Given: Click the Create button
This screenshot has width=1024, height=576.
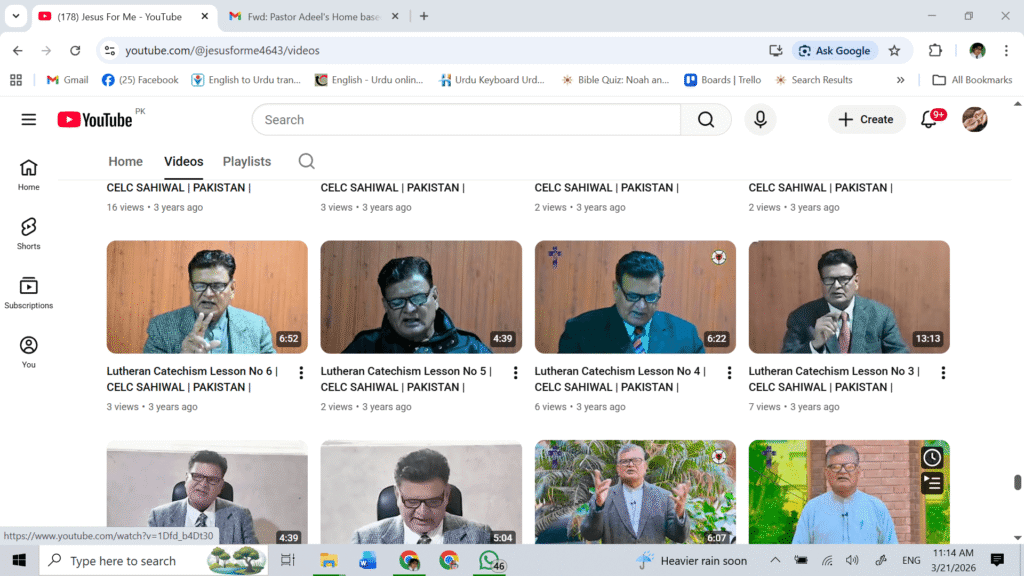Looking at the screenshot, I should [866, 120].
